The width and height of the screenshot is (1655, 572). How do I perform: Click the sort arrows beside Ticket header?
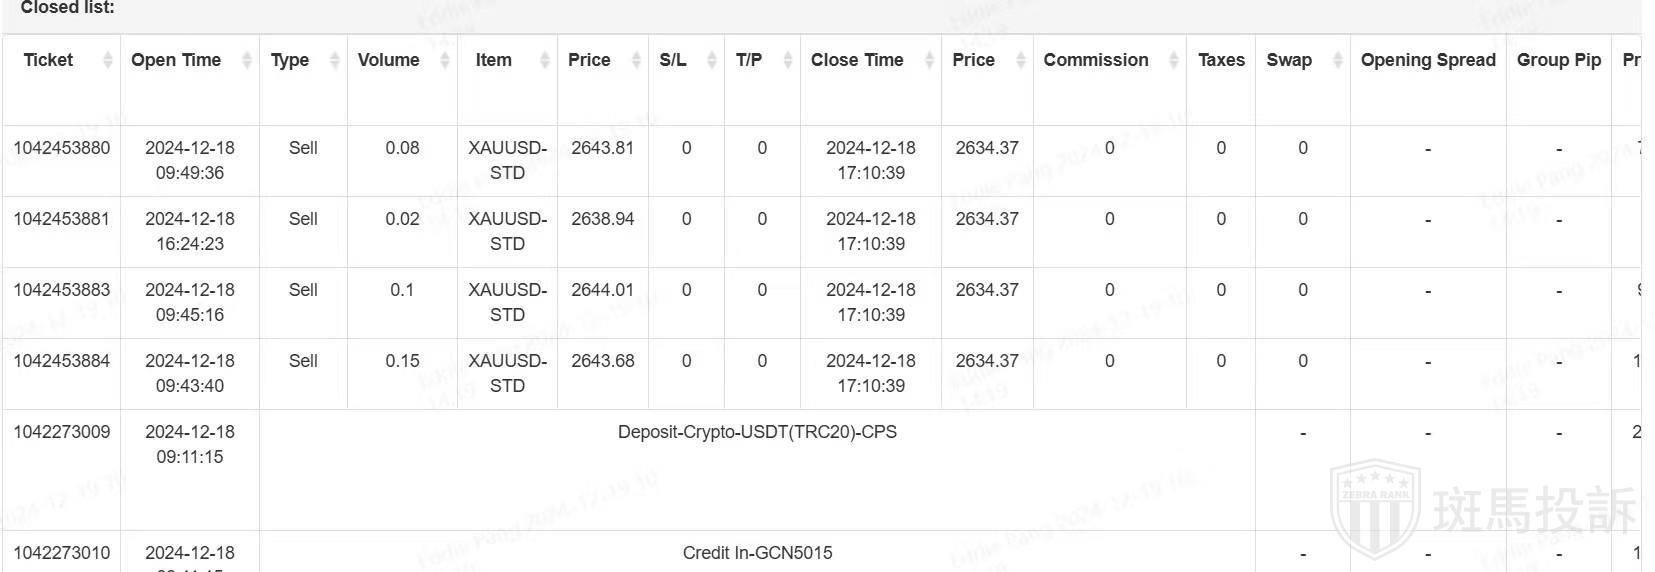click(107, 61)
